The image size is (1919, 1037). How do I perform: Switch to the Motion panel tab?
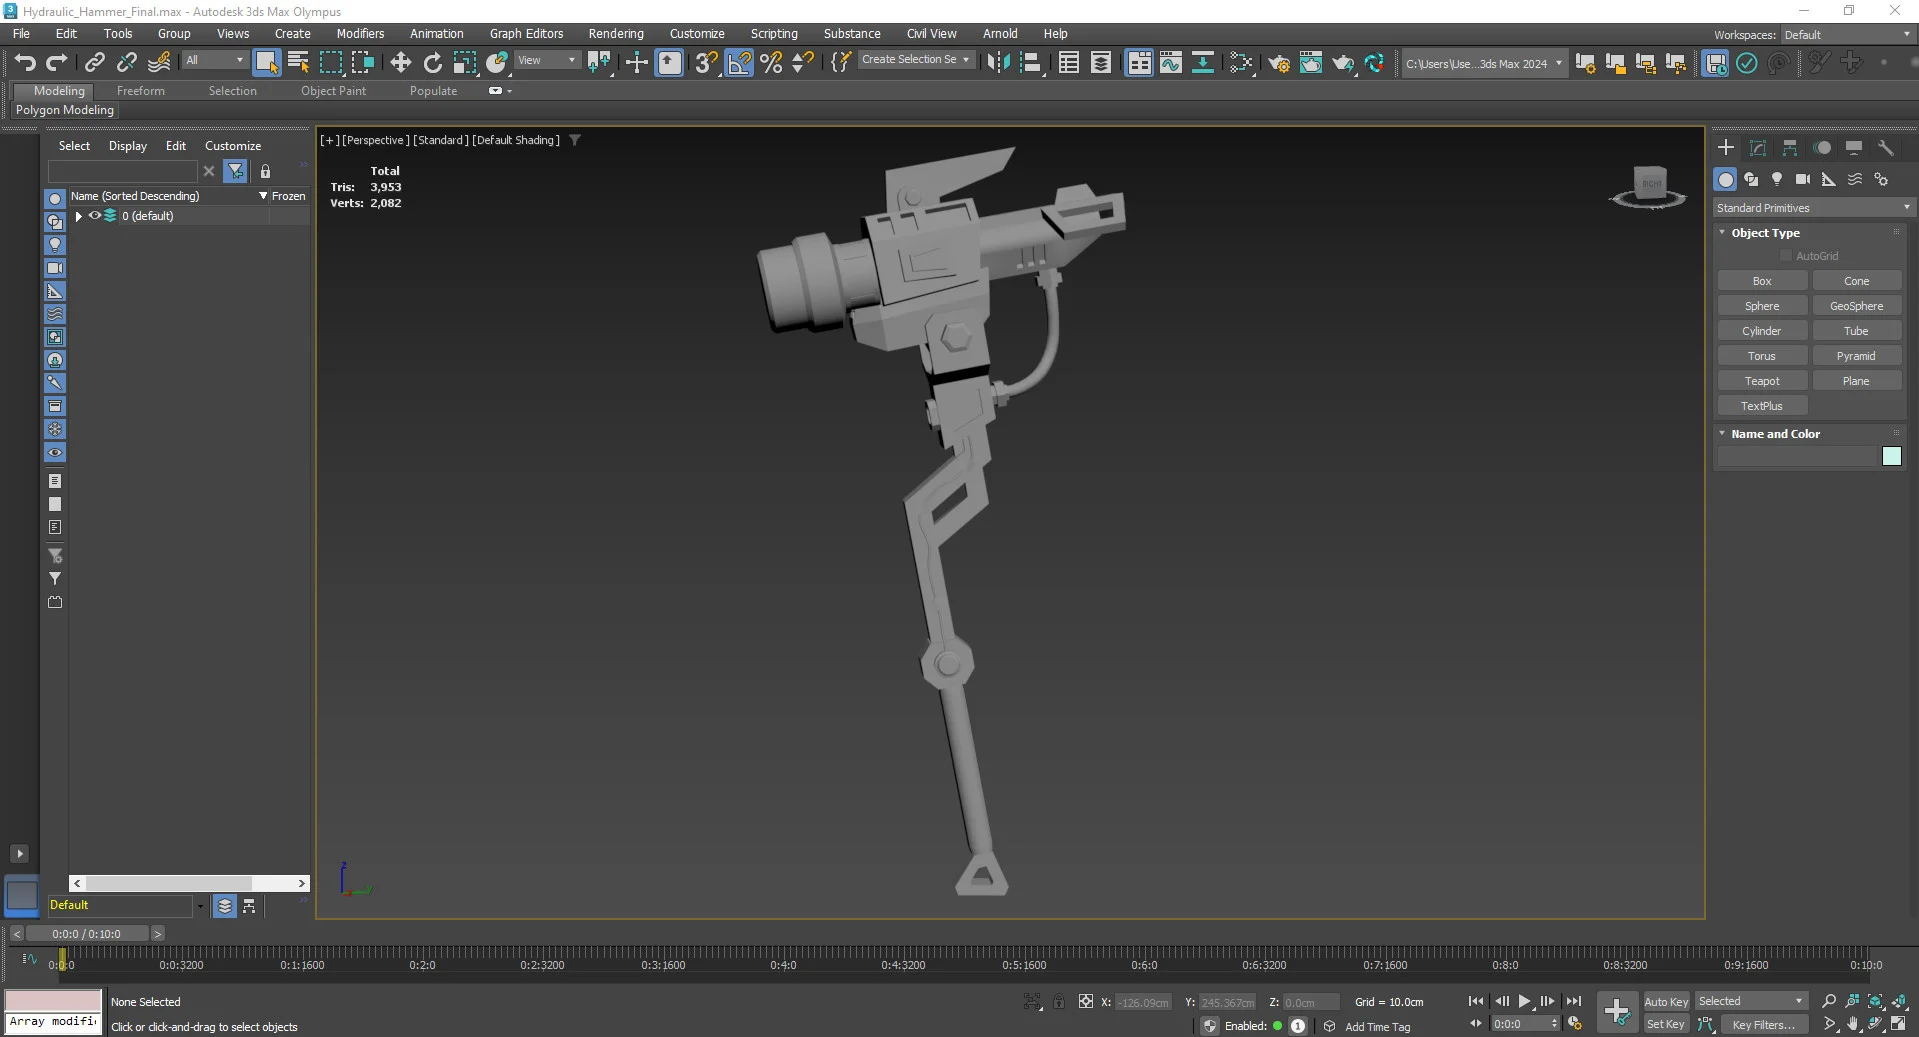coord(1822,147)
